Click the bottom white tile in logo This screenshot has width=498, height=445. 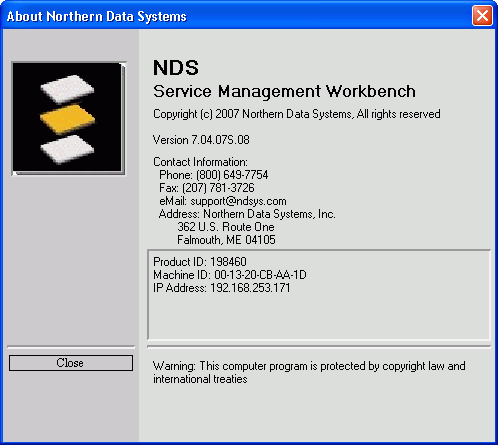(x=67, y=149)
